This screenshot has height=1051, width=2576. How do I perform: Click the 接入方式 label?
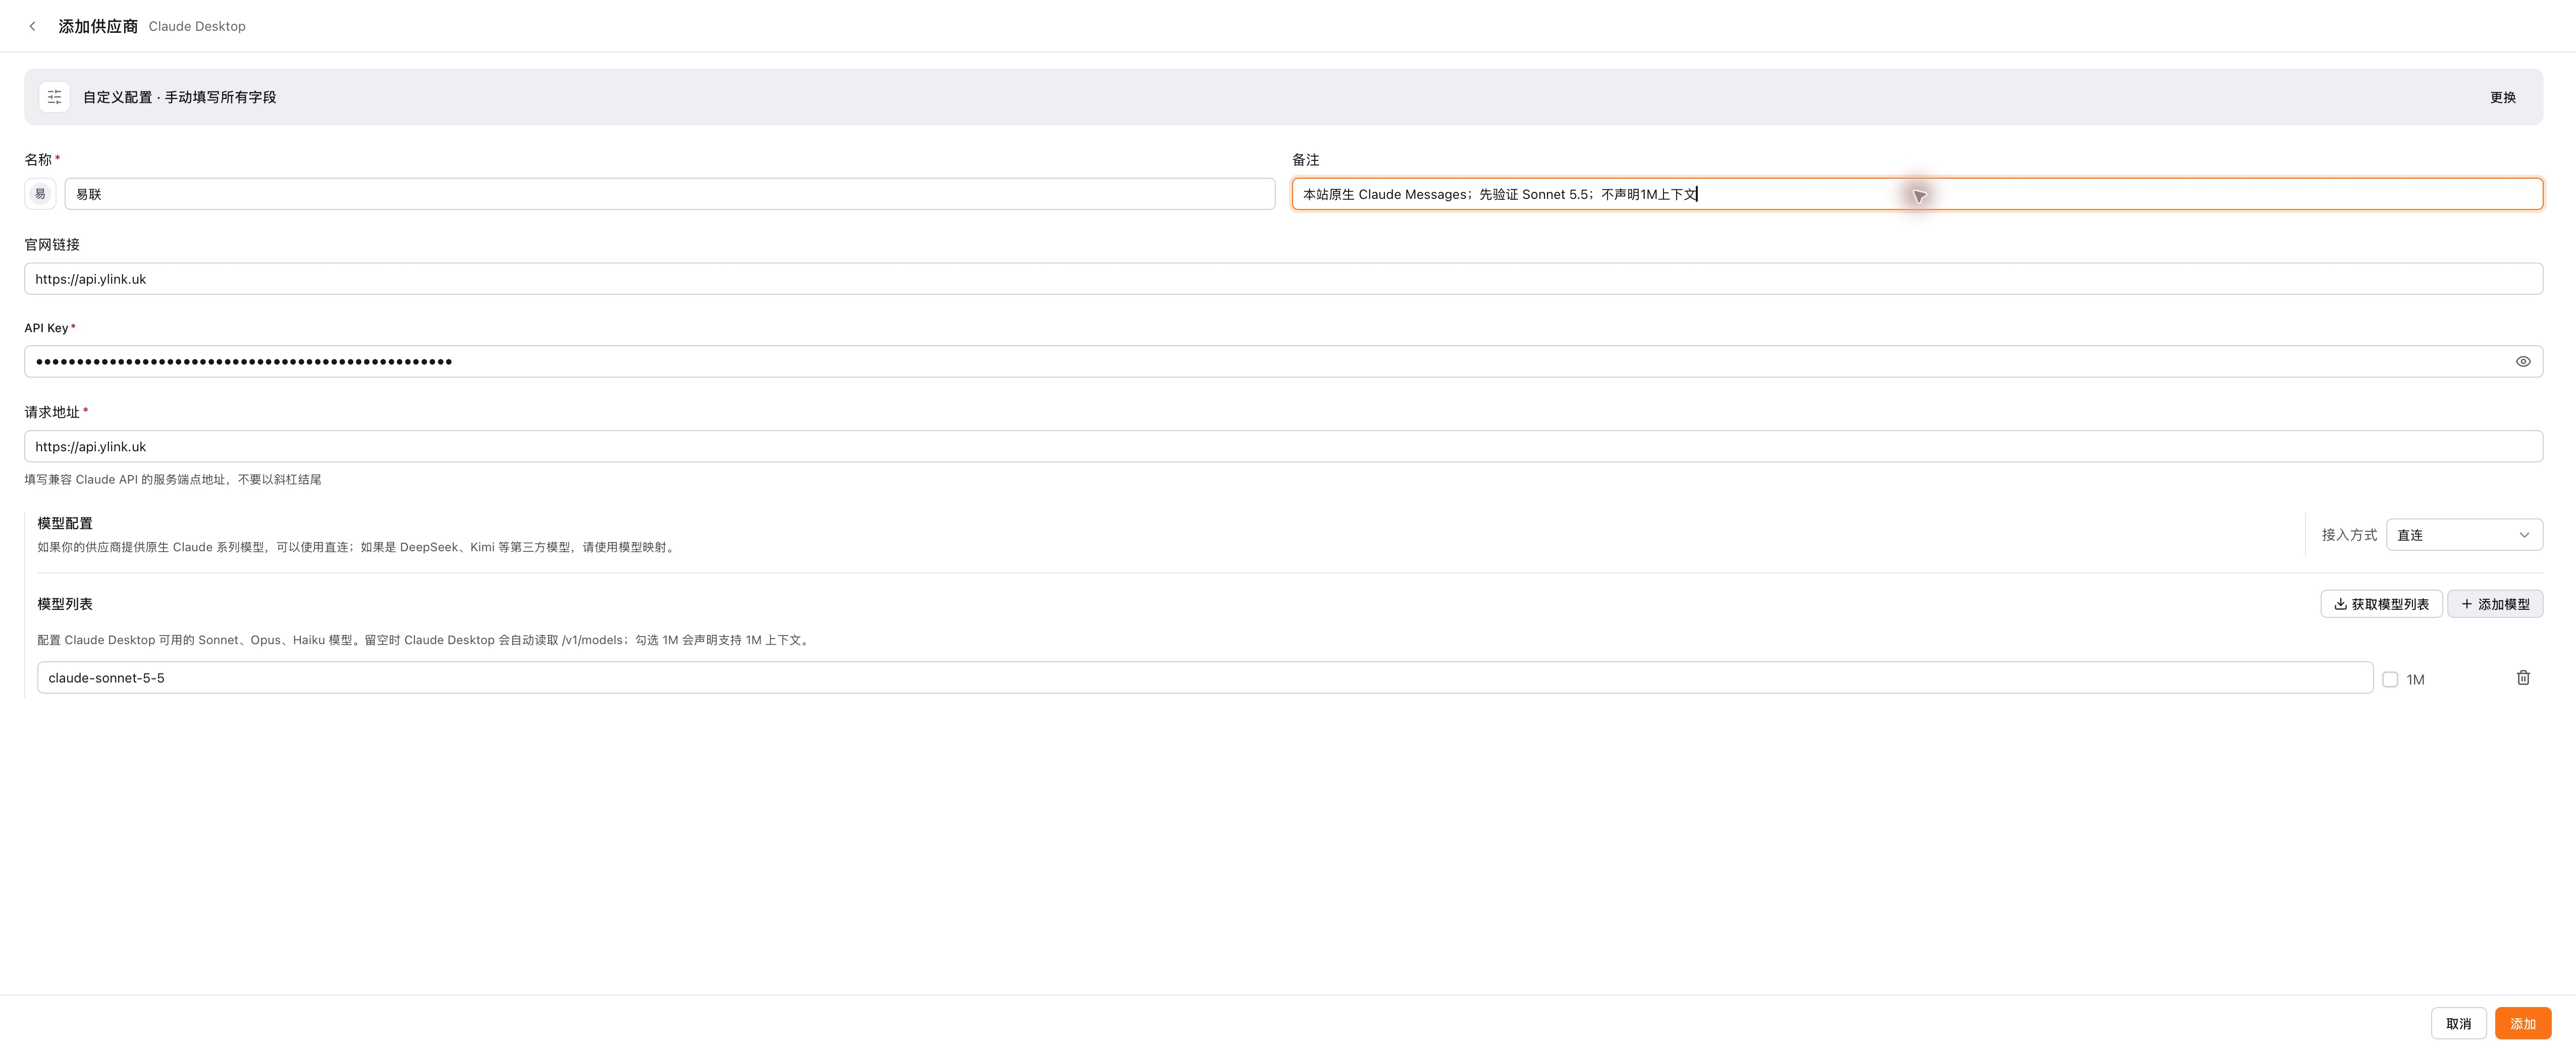click(2349, 535)
